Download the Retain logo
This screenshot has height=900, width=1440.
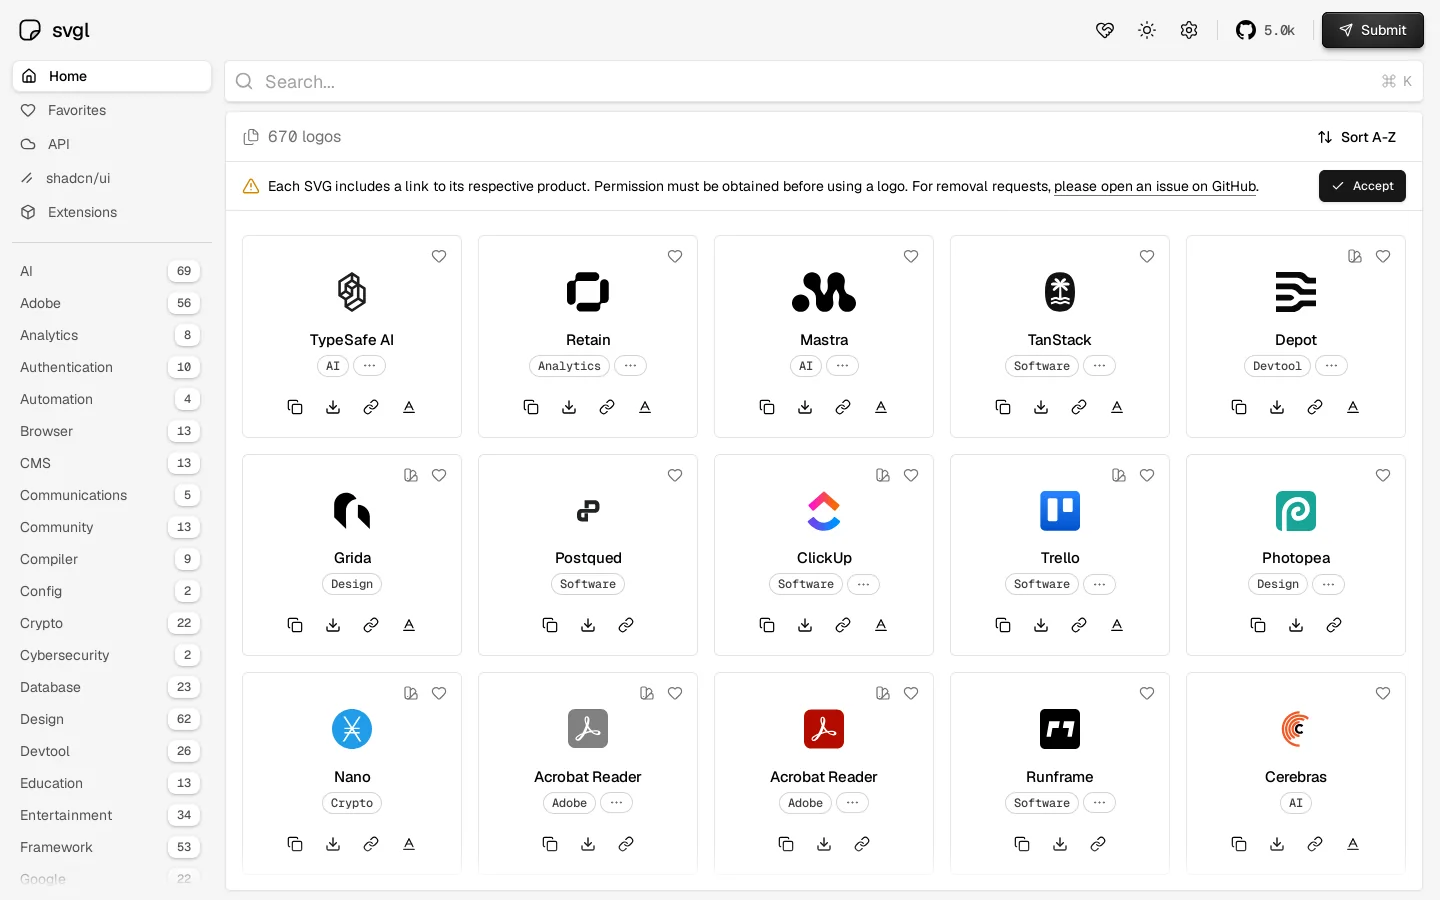click(x=569, y=407)
